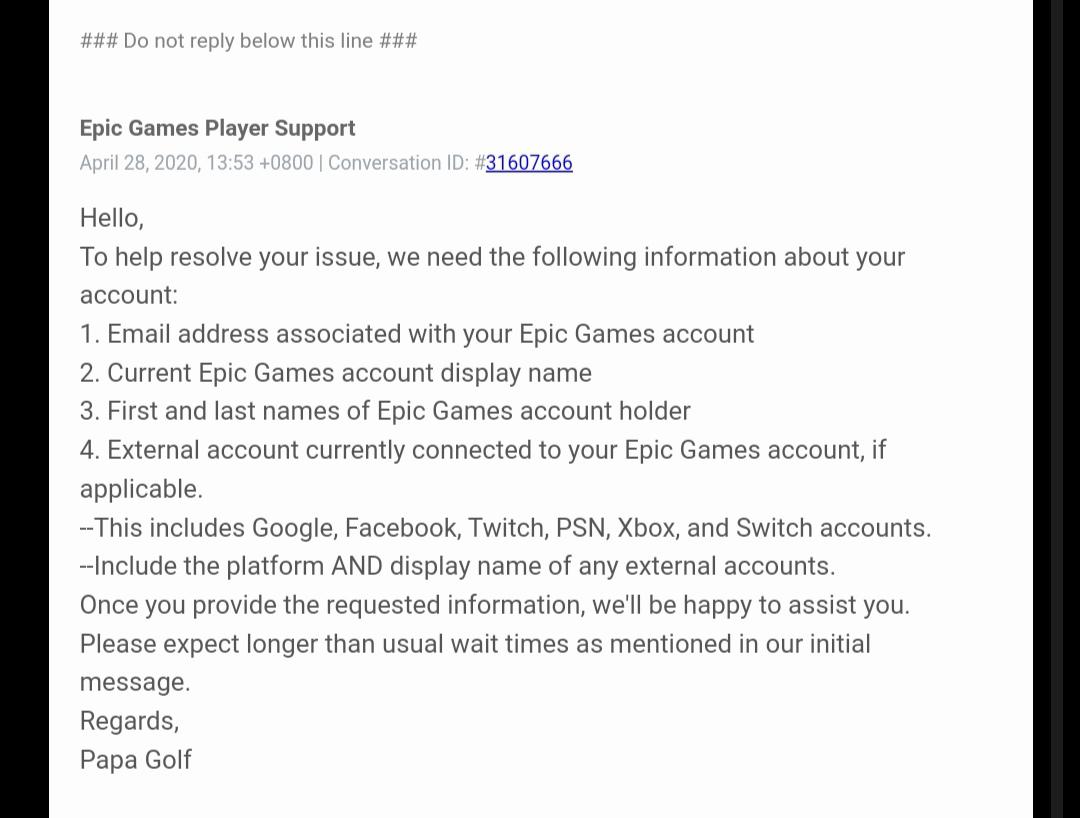Image resolution: width=1080 pixels, height=818 pixels.
Task: Click list item 4 about external account
Action: point(483,450)
